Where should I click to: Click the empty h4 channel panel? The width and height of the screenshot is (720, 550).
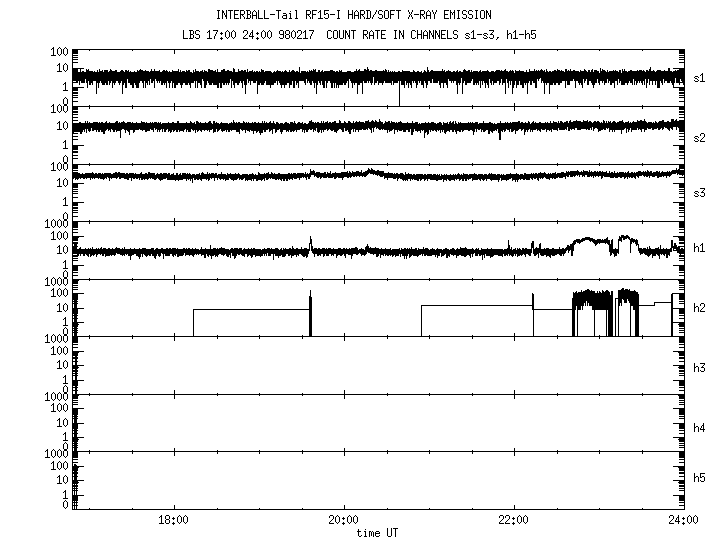(x=380, y=422)
